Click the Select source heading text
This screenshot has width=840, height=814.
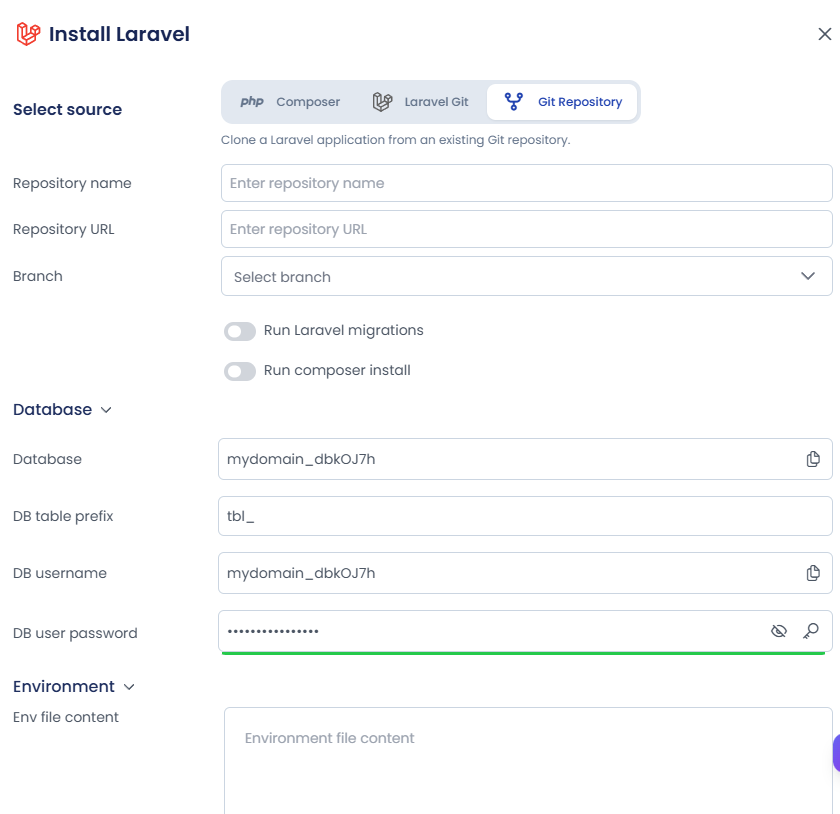[x=68, y=110]
